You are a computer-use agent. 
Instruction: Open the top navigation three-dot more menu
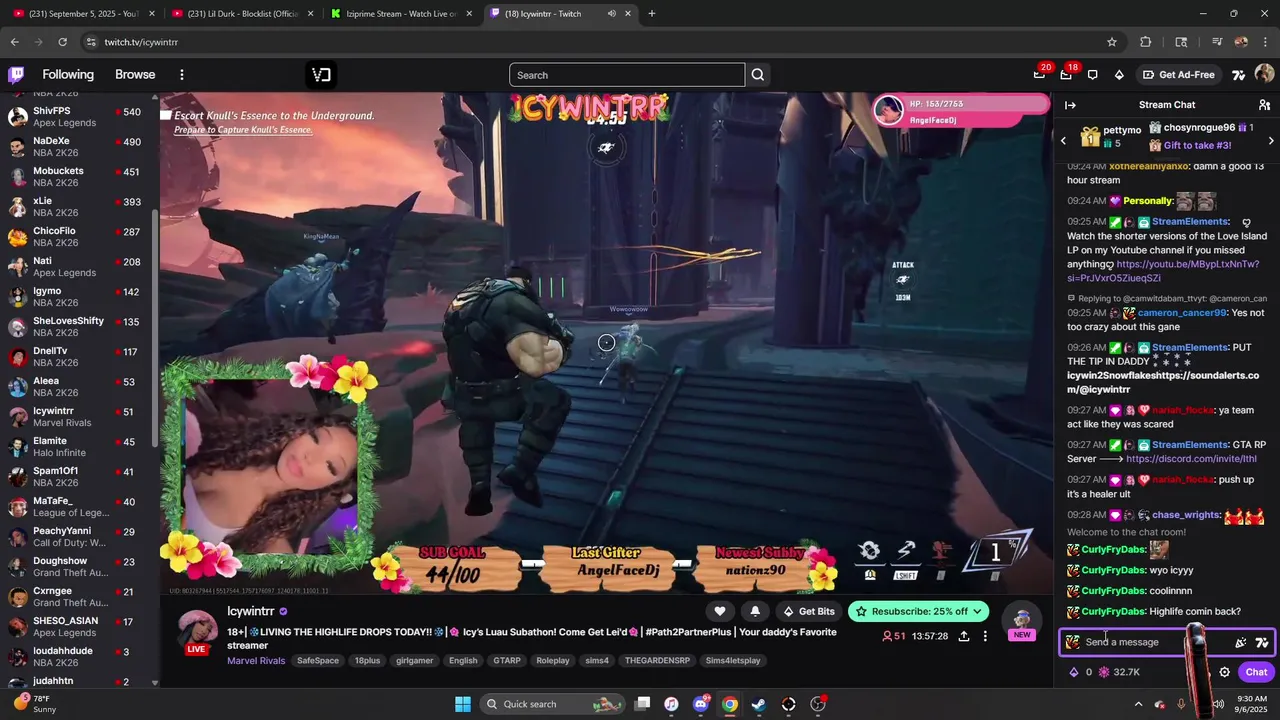(x=182, y=75)
